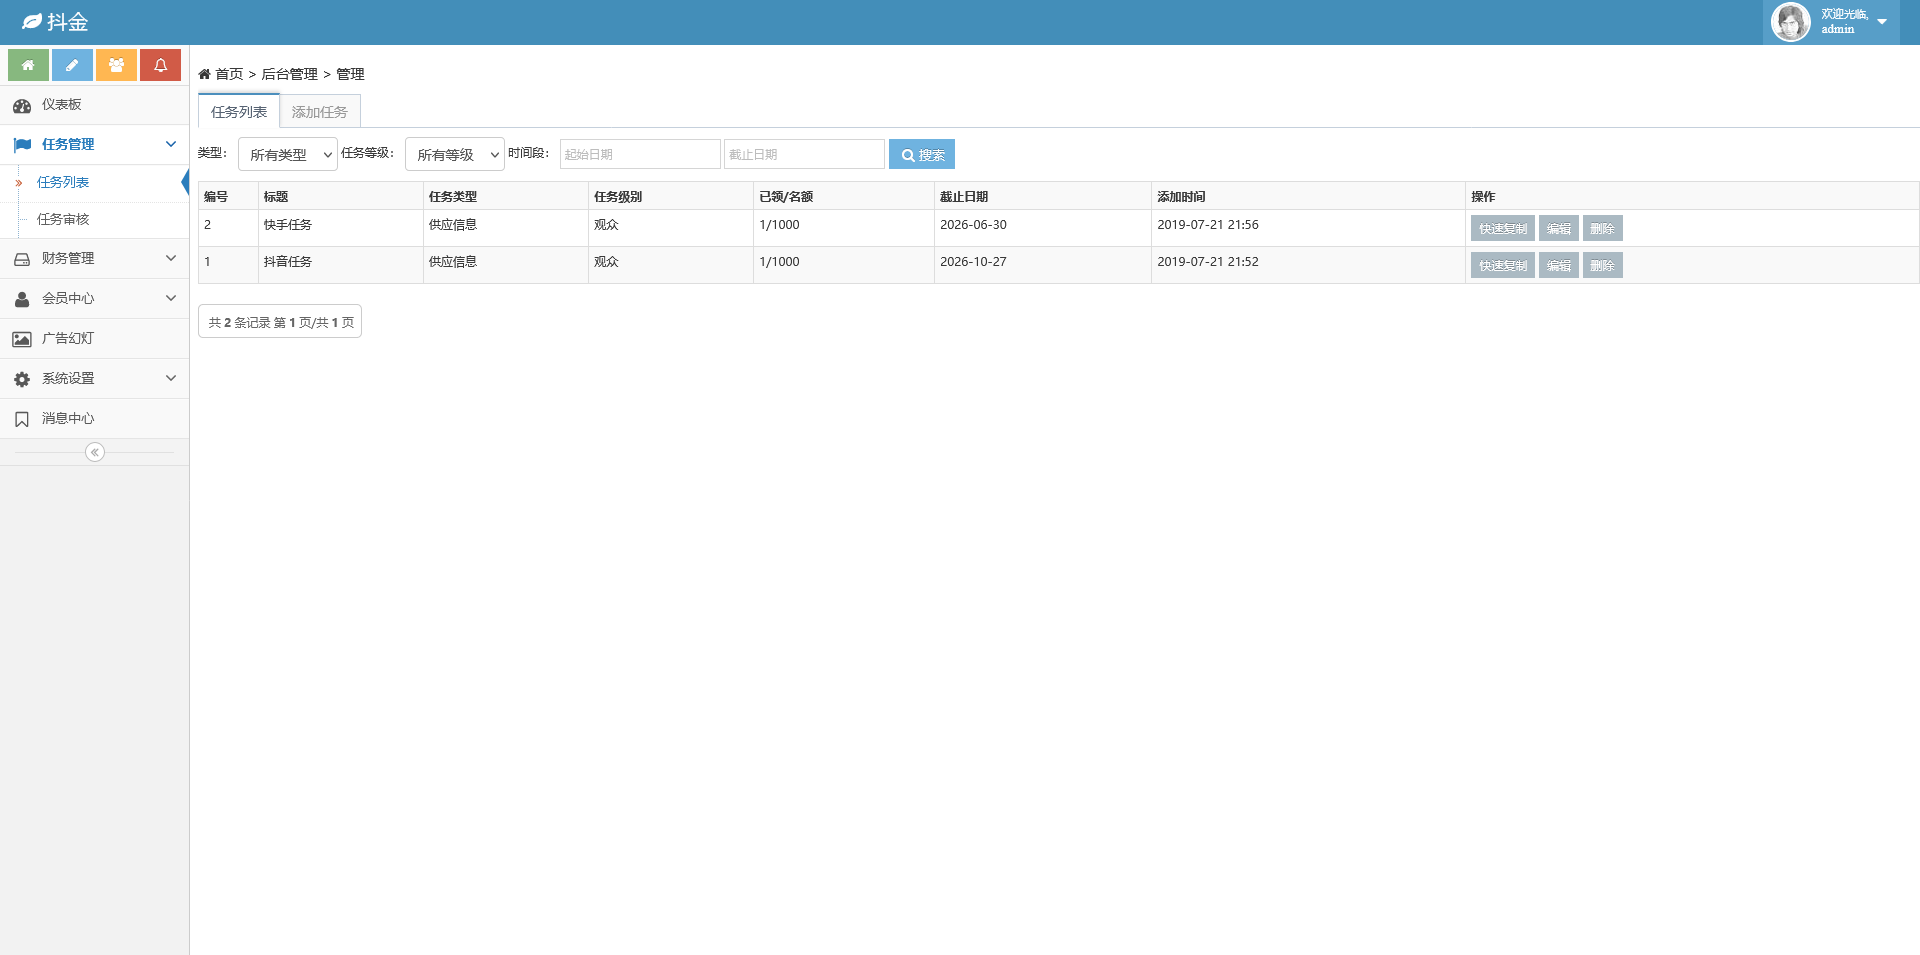This screenshot has width=1920, height=955.
Task: Click the green home shortcut icon
Action: pos(28,65)
